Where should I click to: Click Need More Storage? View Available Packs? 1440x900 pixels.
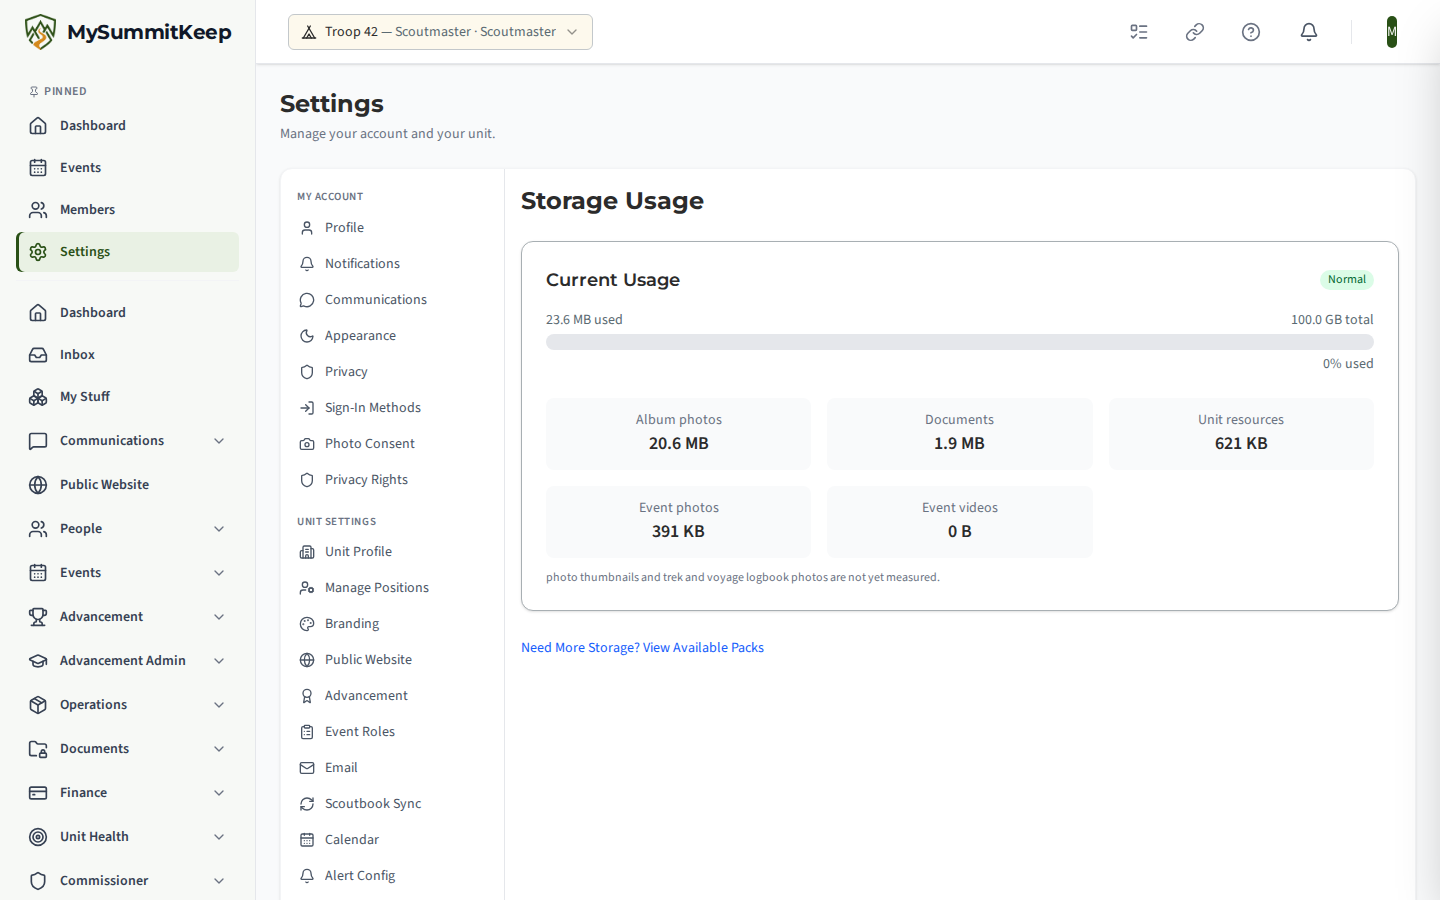tap(642, 648)
